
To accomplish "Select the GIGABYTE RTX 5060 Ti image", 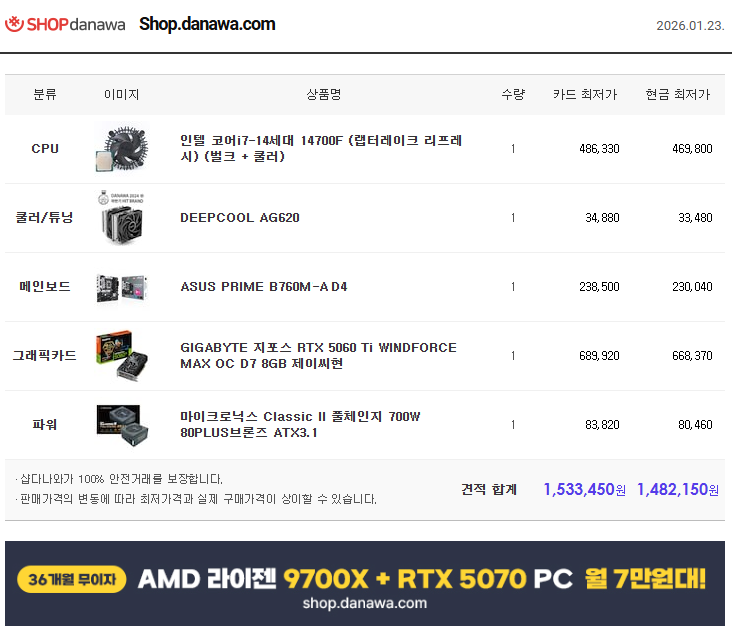I will click(122, 355).
